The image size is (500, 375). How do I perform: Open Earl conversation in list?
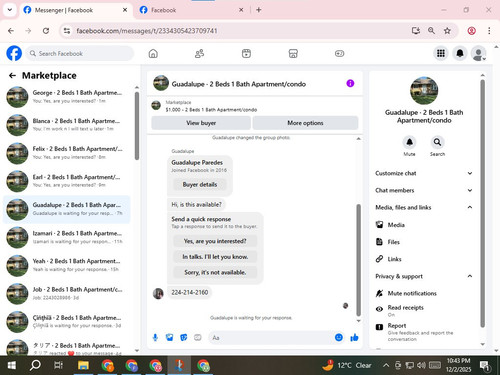[x=67, y=181]
